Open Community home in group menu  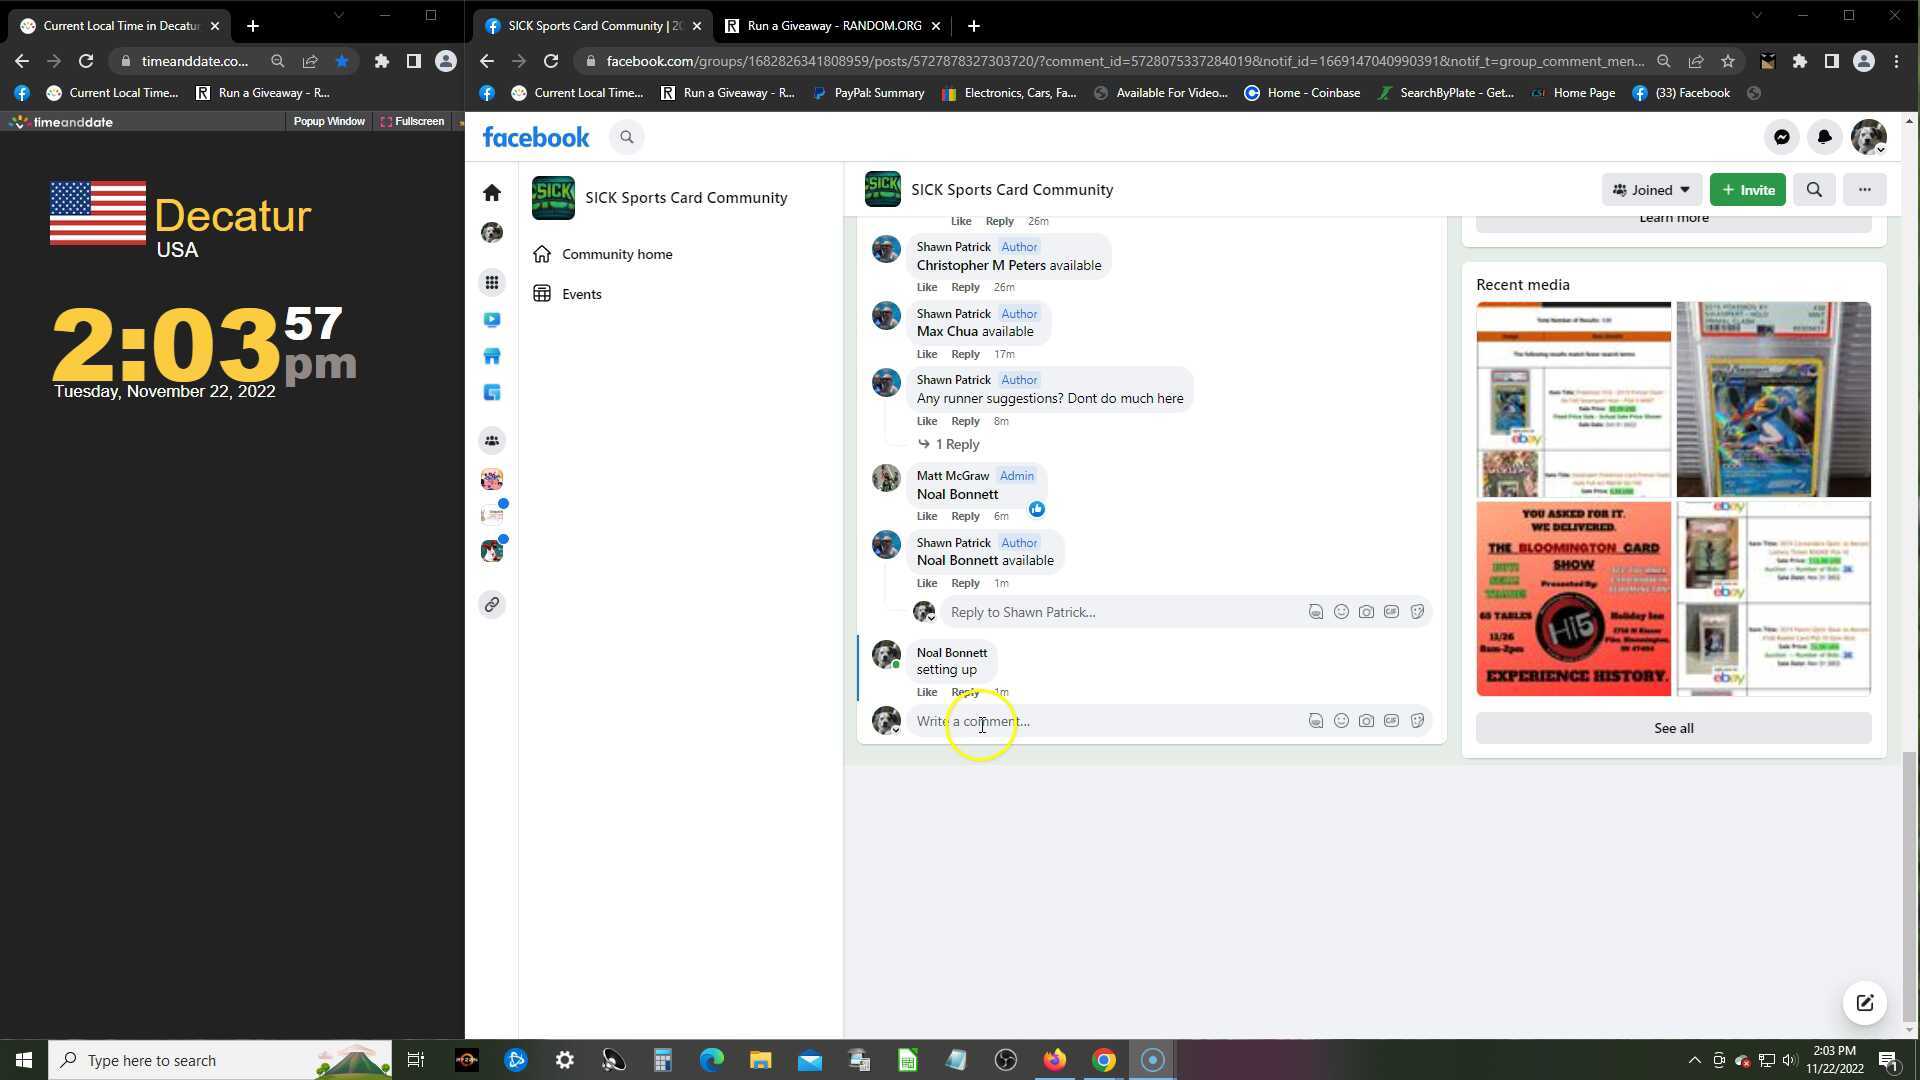pyautogui.click(x=616, y=254)
